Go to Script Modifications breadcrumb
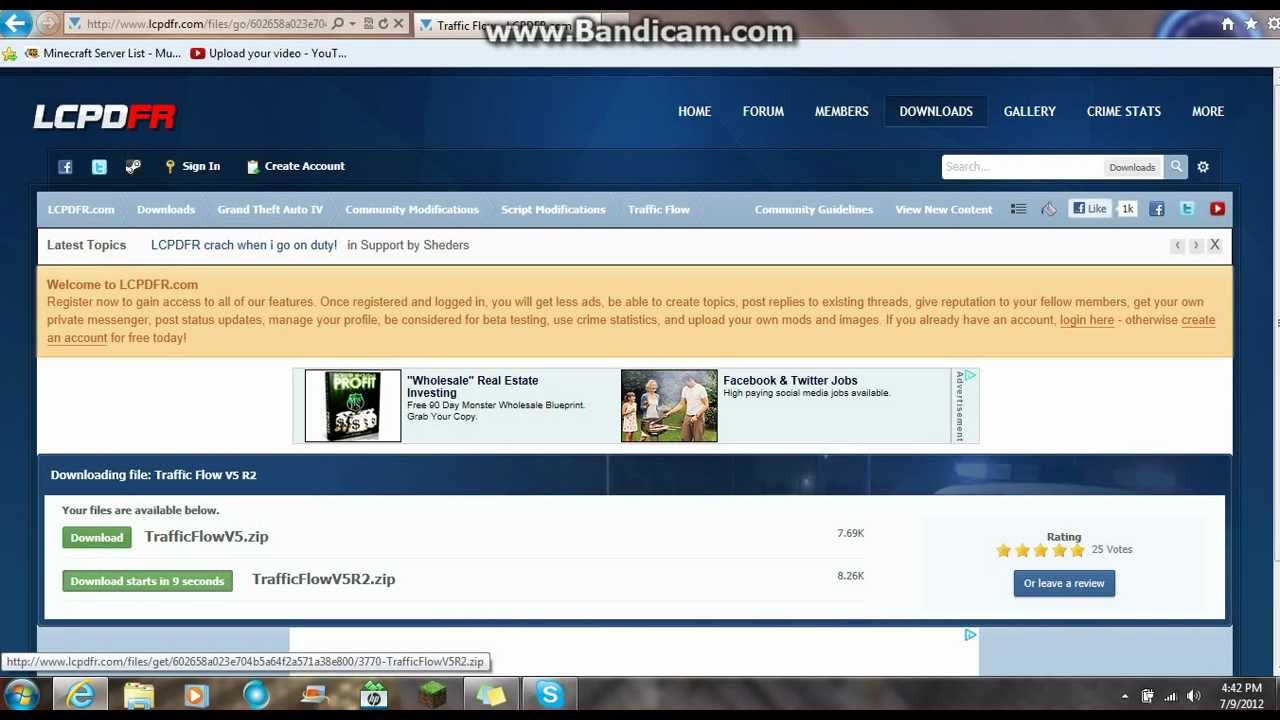This screenshot has height=720, width=1280. click(553, 209)
